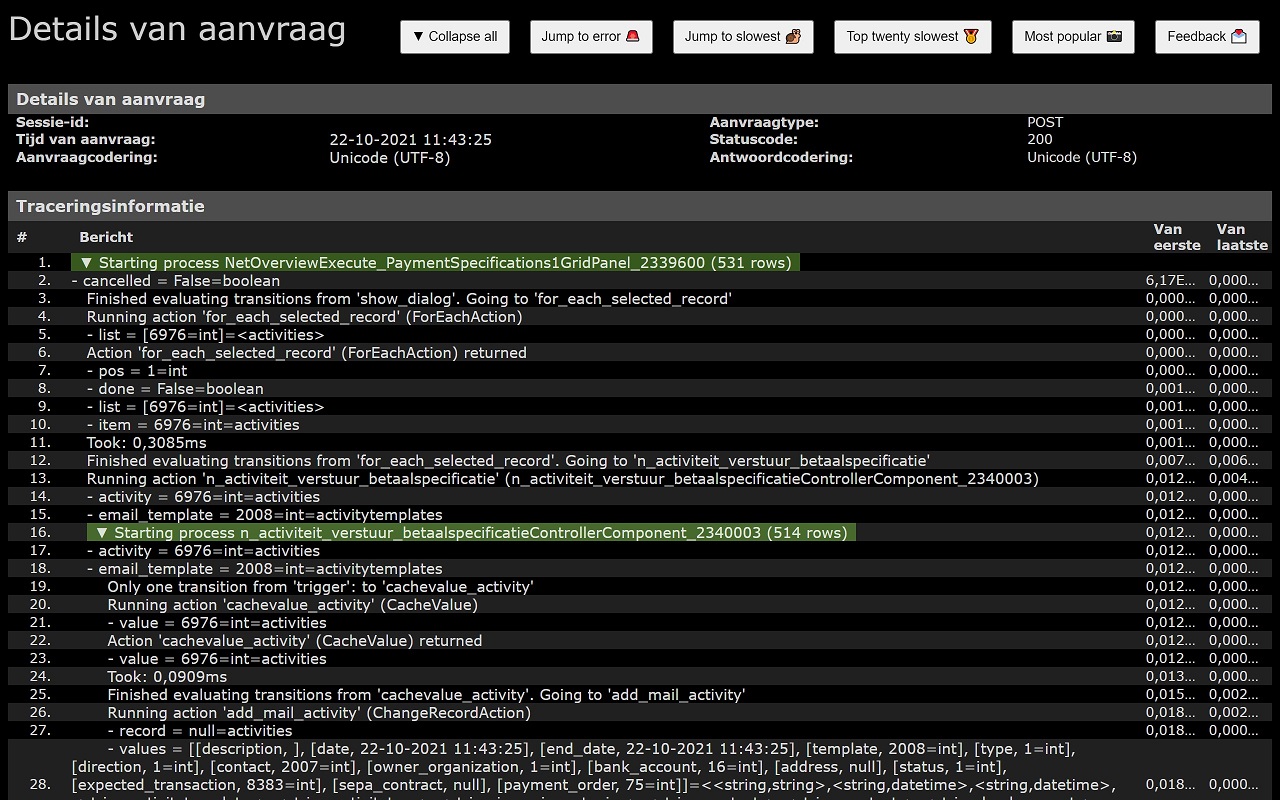Click the Most popular button
Screen dimensions: 1280x800
(x=1073, y=37)
